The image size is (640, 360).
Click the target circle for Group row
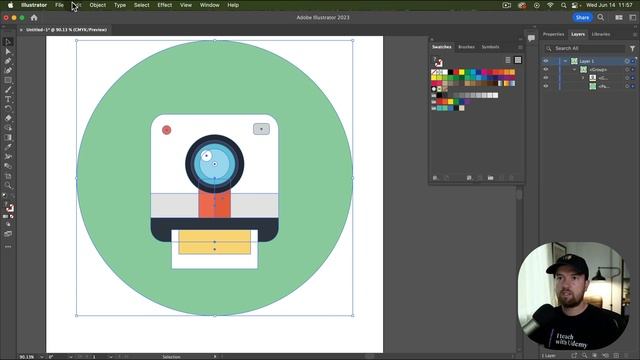click(627, 69)
